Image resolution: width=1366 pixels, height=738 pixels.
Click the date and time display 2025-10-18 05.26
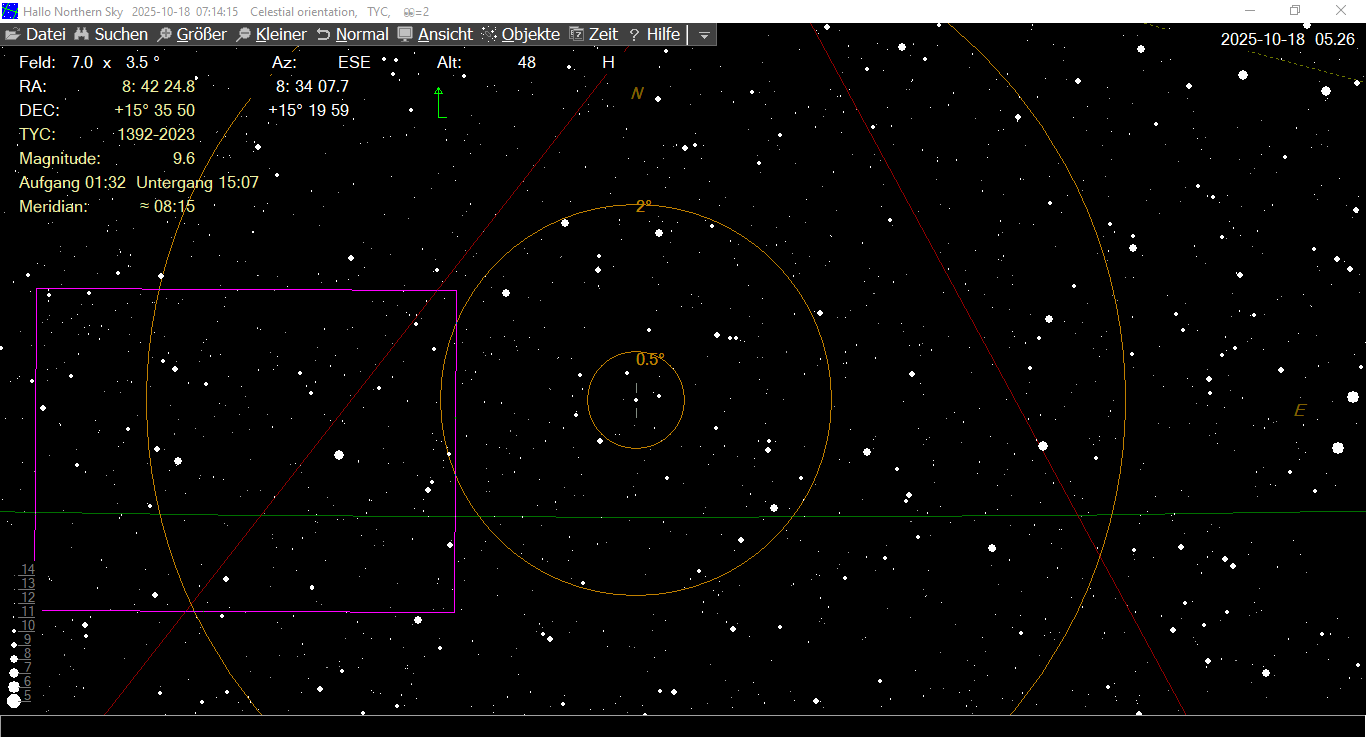point(1287,39)
